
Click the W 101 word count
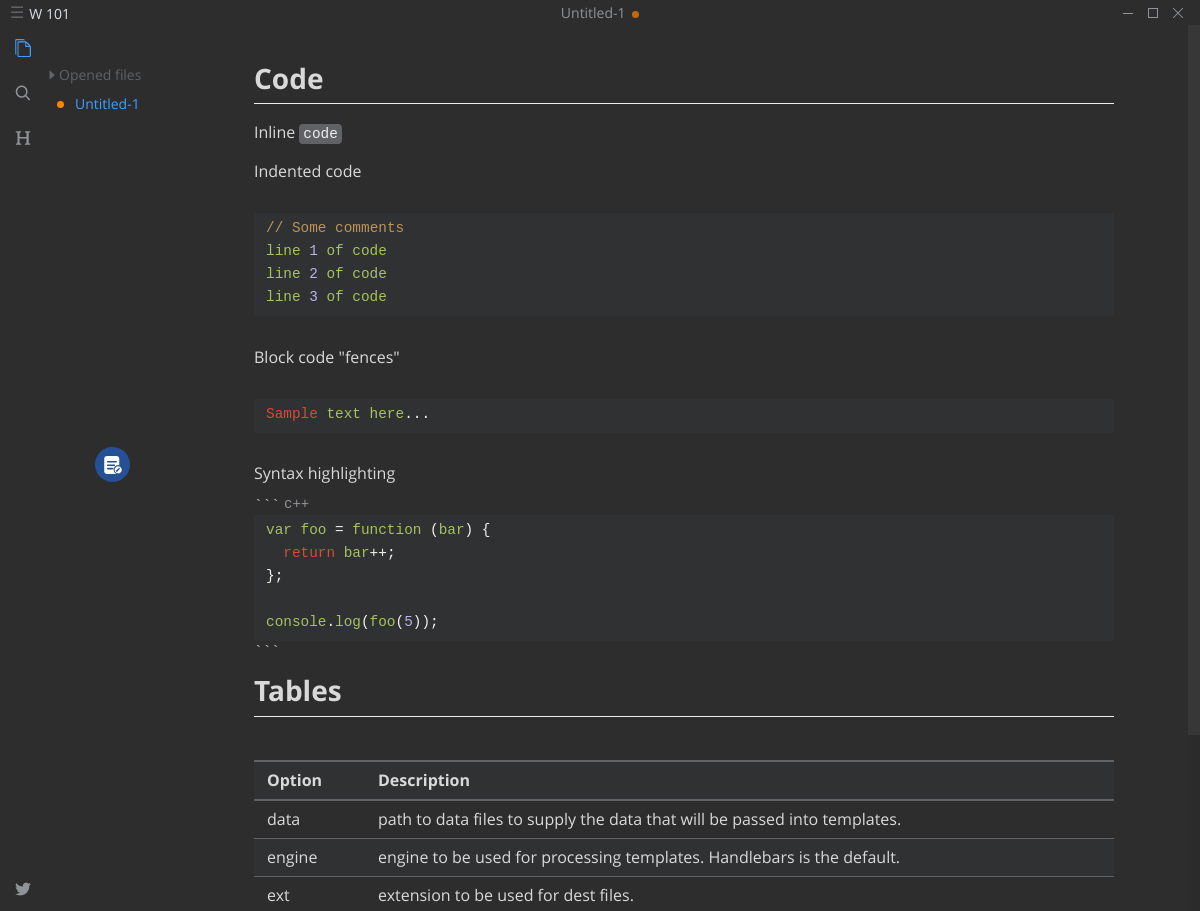click(50, 14)
